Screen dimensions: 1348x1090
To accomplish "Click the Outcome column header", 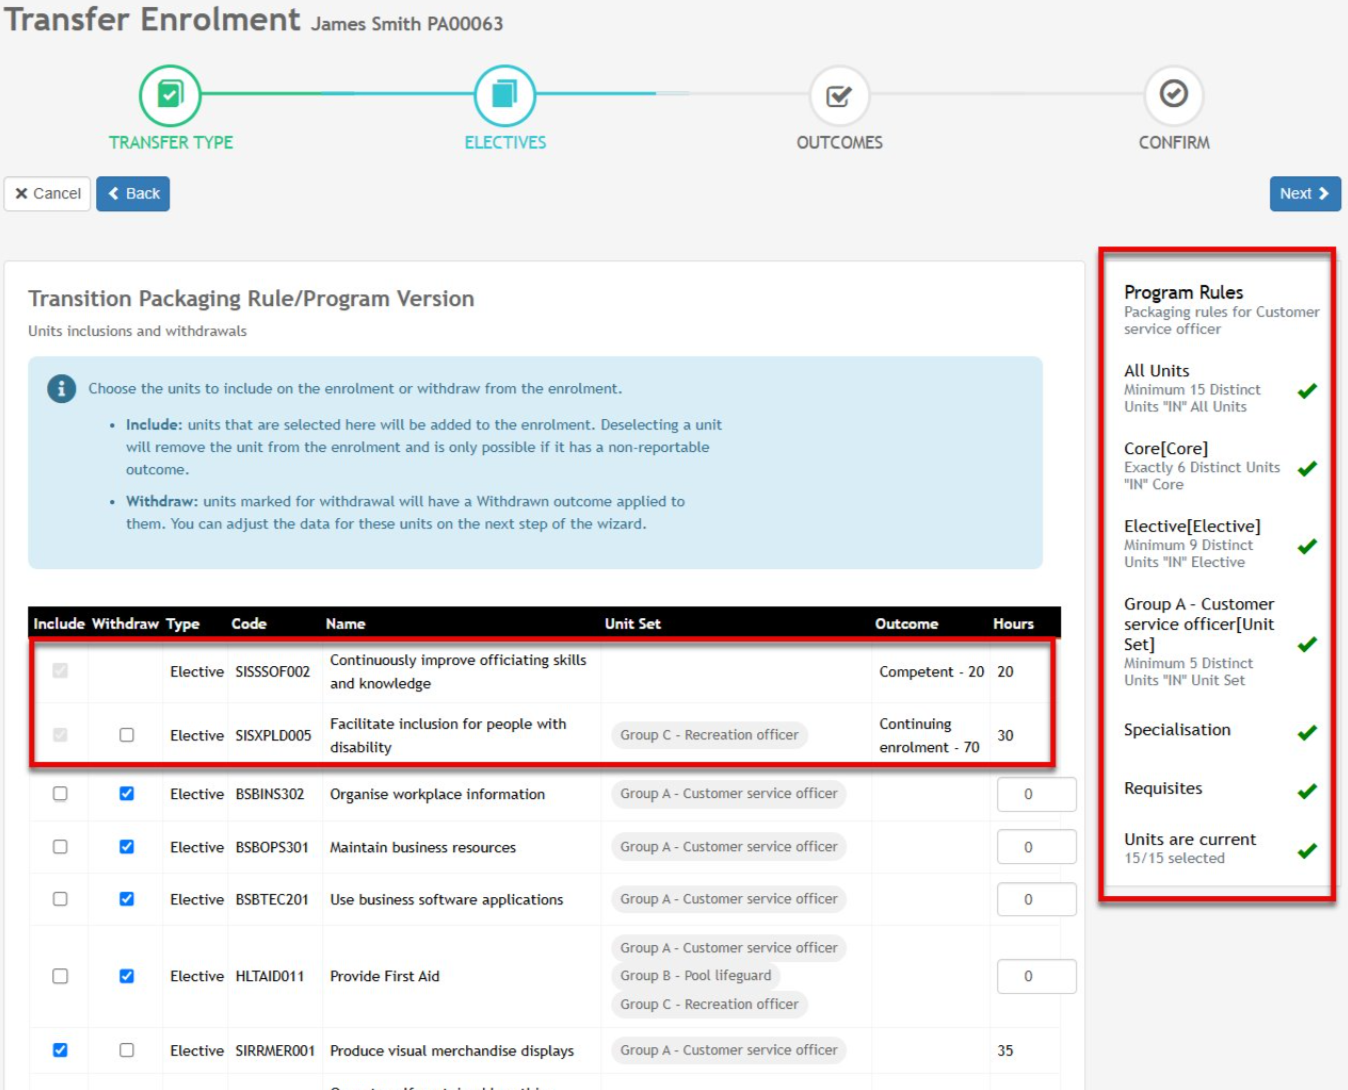I will [906, 623].
